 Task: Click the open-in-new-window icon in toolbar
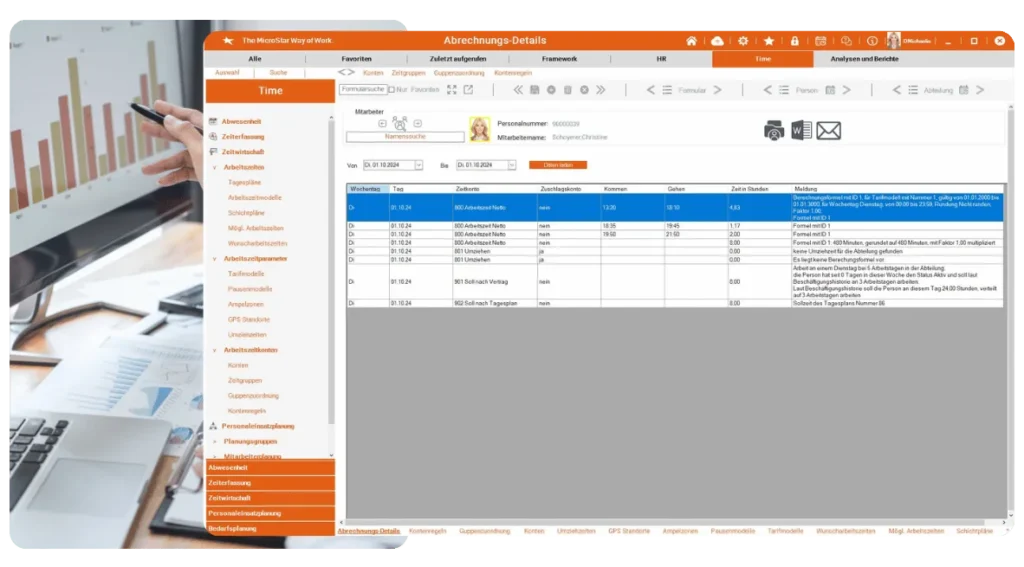pos(468,89)
